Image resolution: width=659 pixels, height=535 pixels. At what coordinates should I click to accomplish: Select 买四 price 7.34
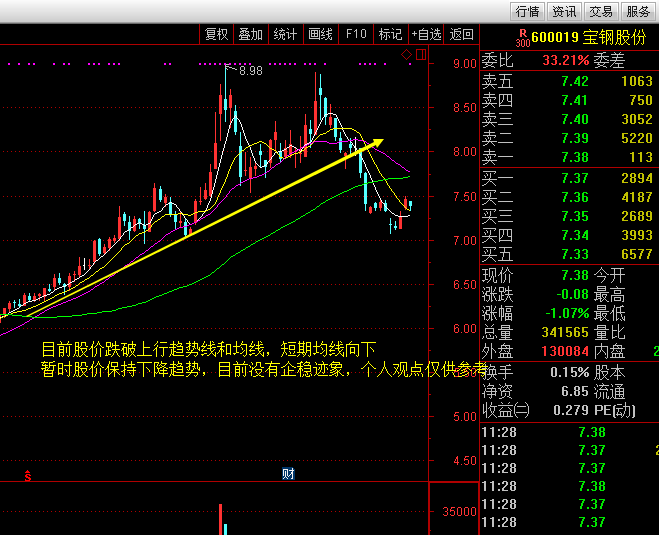pos(575,235)
